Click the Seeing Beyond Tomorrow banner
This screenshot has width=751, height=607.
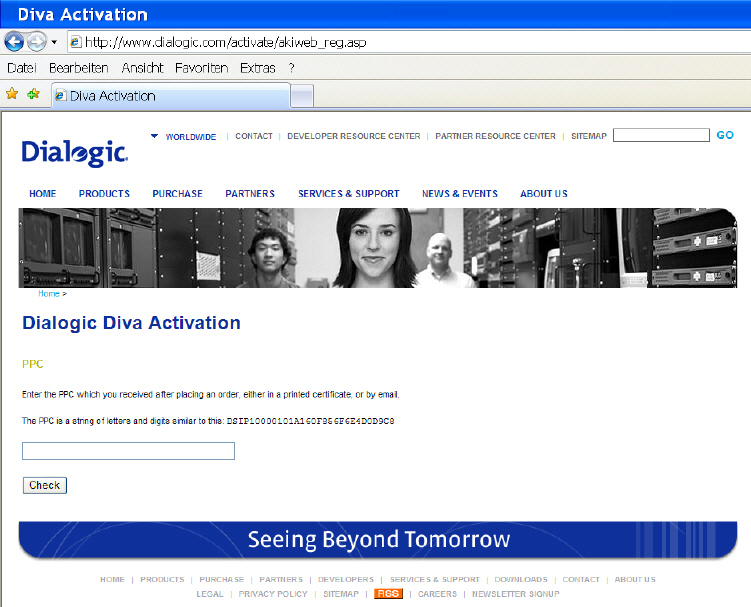[x=378, y=540]
